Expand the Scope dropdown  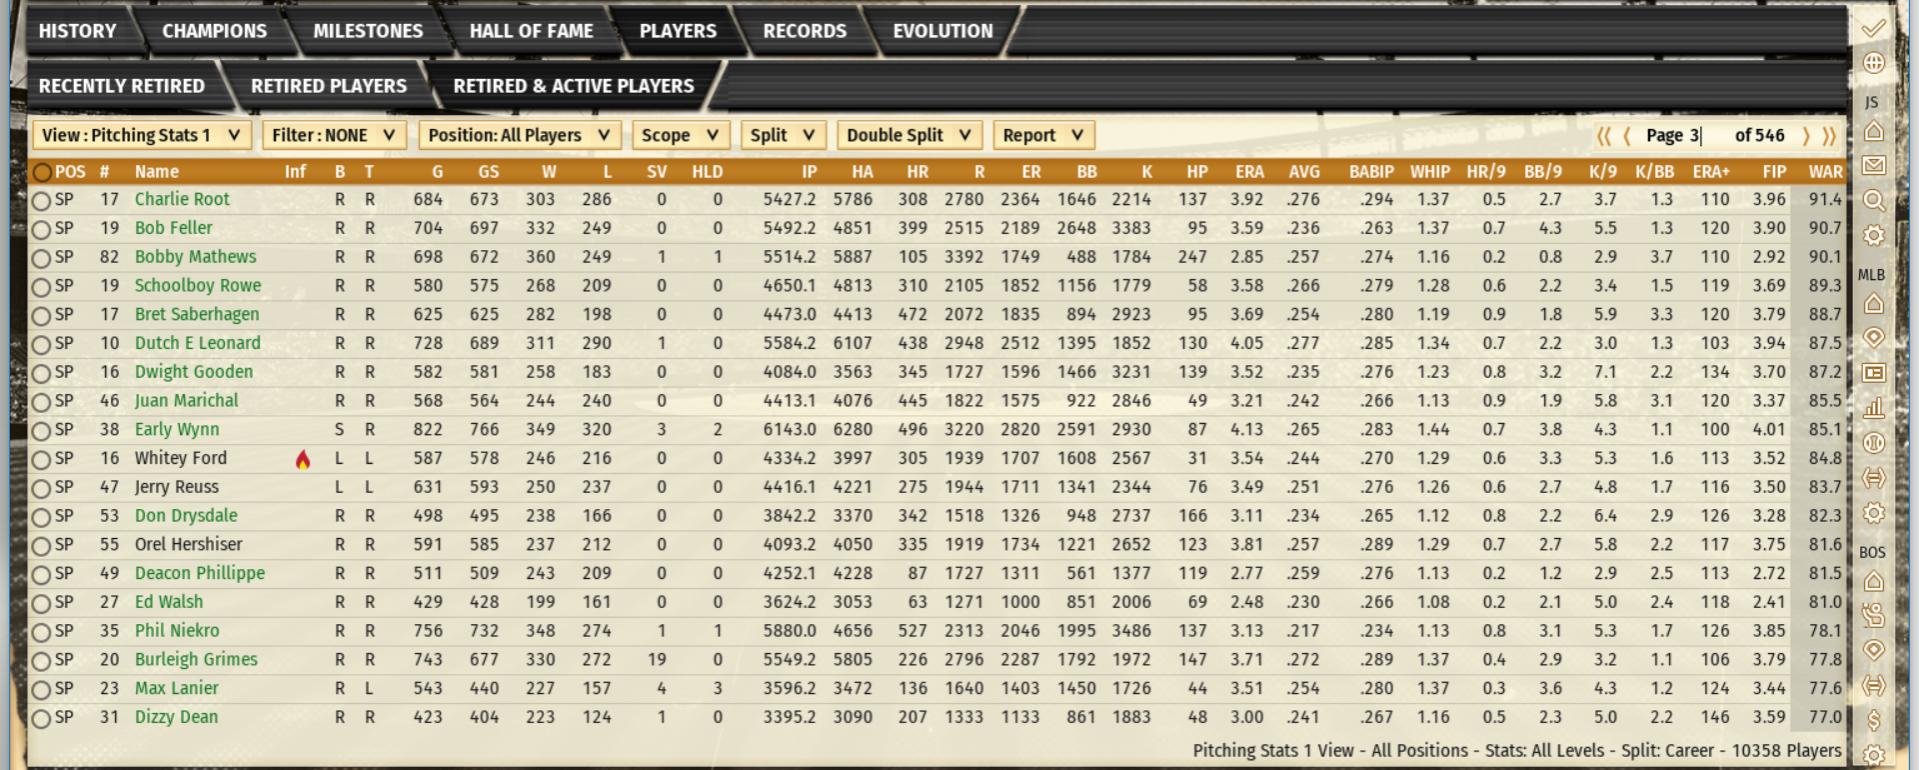pos(680,135)
